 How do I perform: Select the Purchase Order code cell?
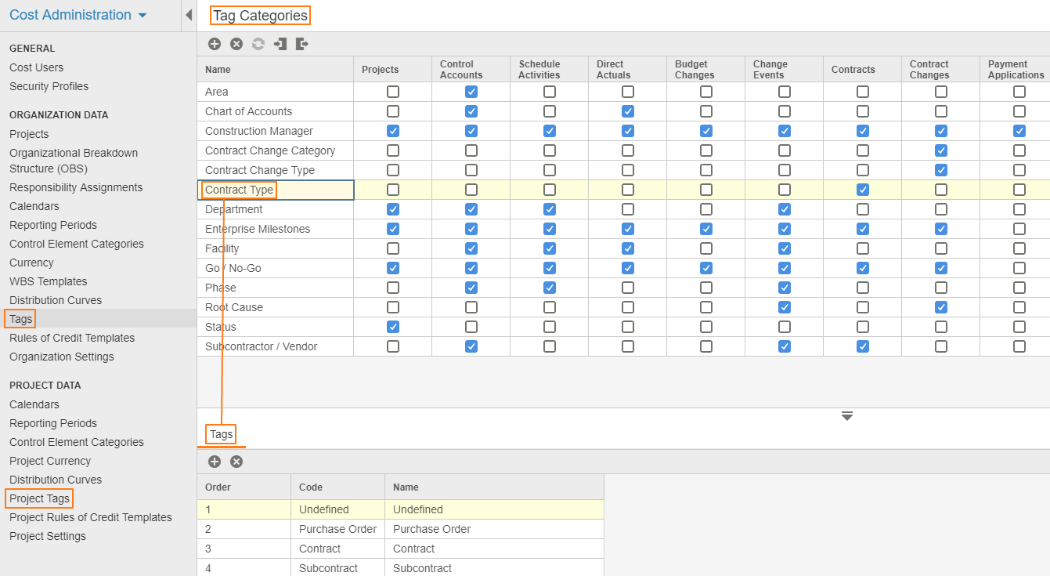(338, 529)
